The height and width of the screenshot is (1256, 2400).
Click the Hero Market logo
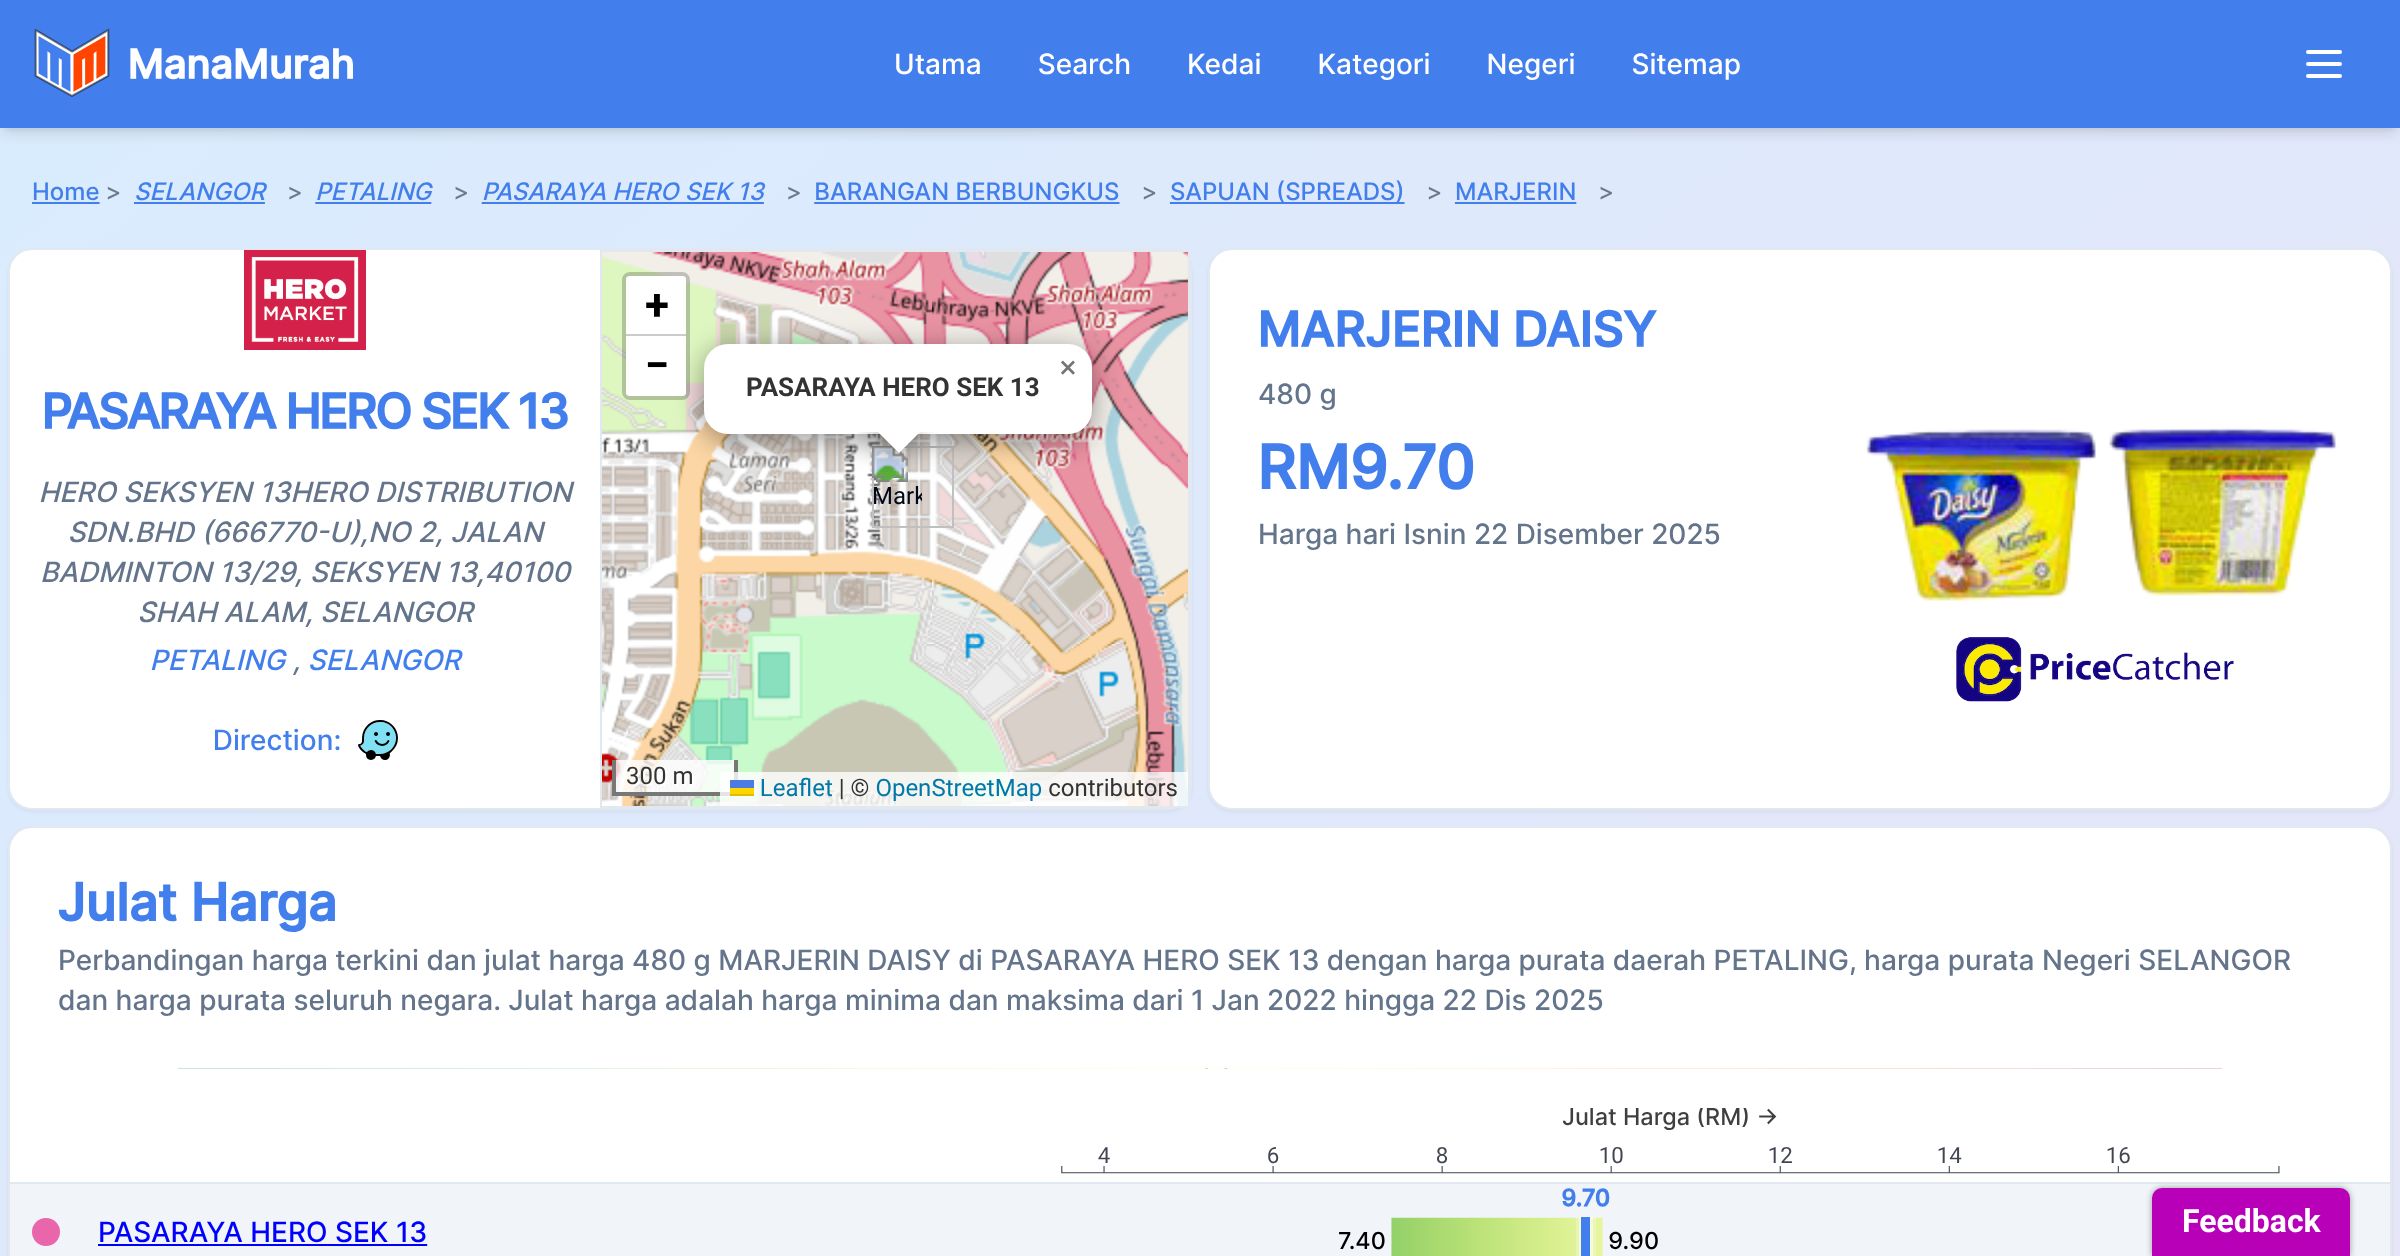tap(305, 300)
